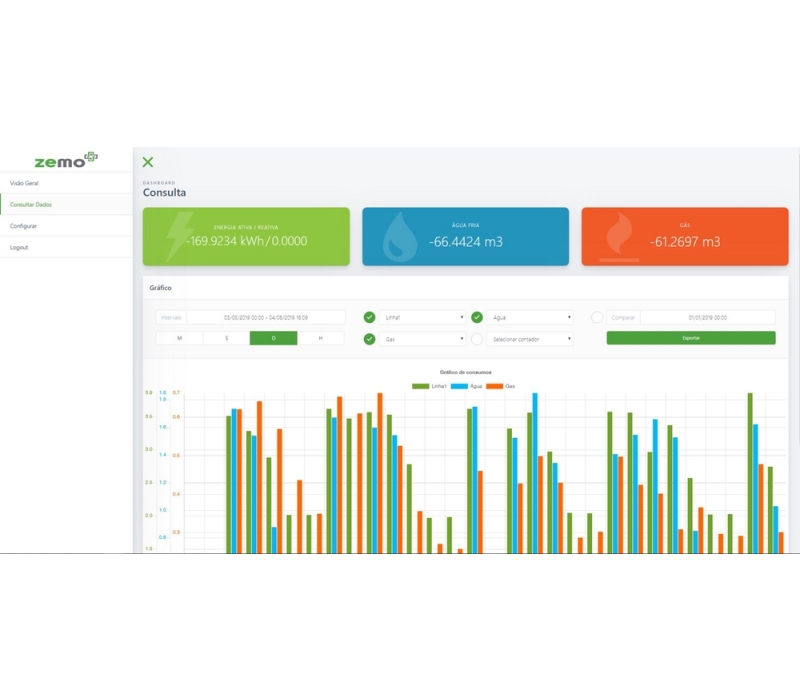The image size is (800, 700).
Task: Uncheck the Linha1 meter checkbox
Action: click(370, 317)
